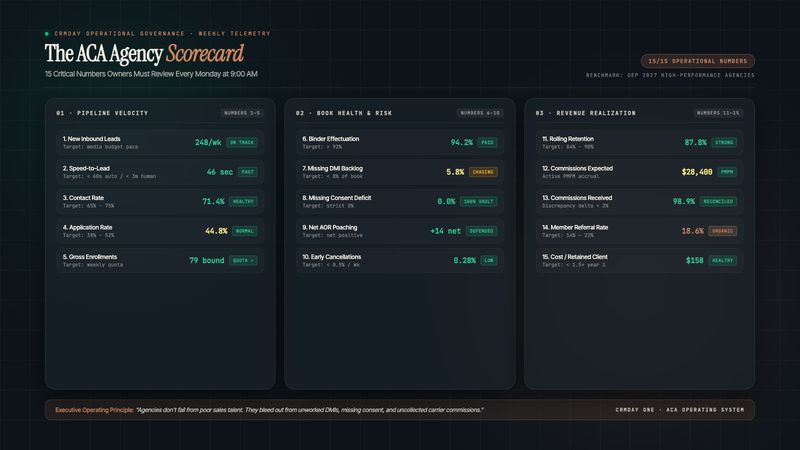Click the "5.8%" value
The height and width of the screenshot is (450, 800).
coord(455,172)
